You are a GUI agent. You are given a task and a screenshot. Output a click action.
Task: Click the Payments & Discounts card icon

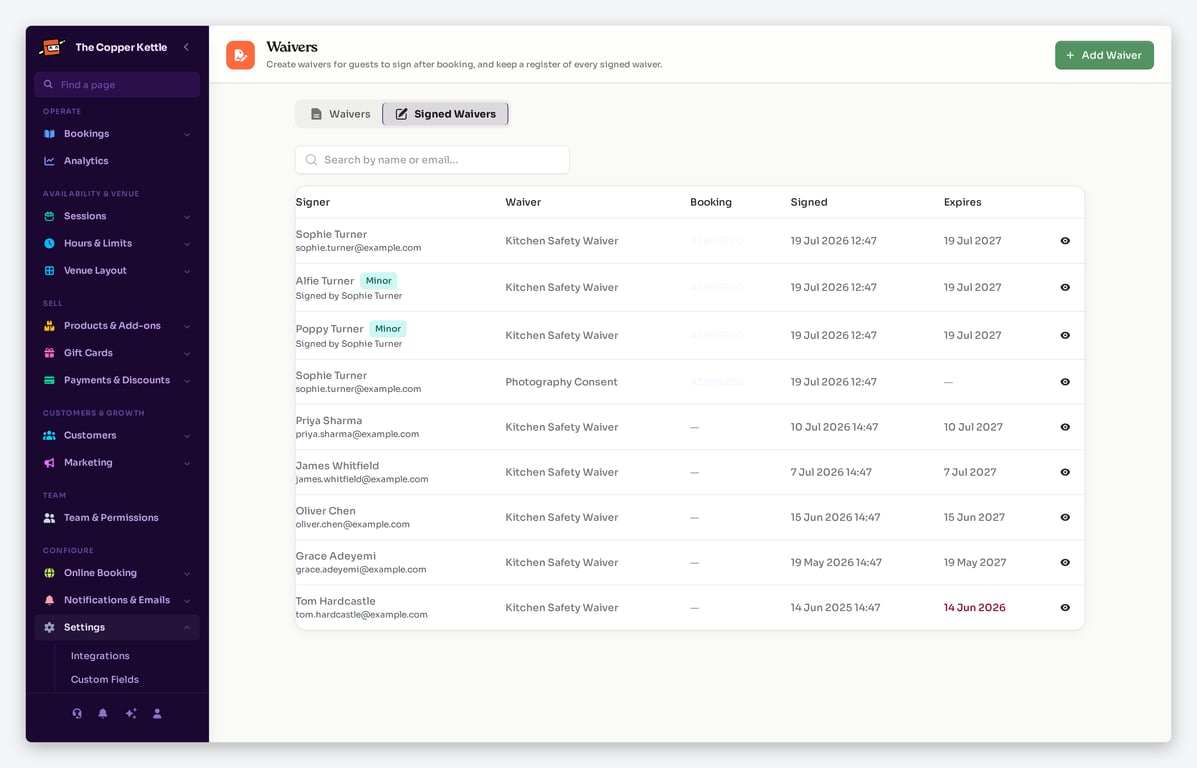pos(50,380)
